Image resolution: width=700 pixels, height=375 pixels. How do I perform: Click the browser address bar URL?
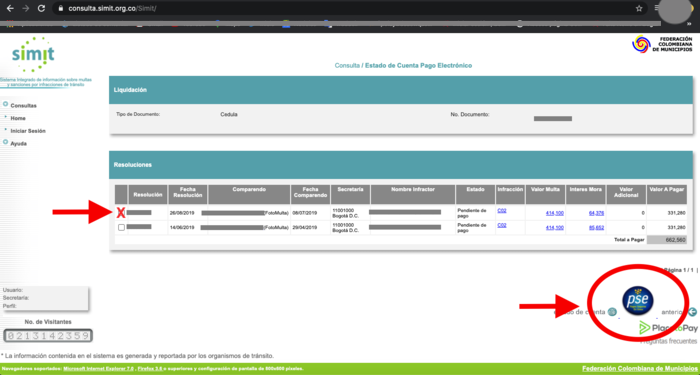[112, 8]
